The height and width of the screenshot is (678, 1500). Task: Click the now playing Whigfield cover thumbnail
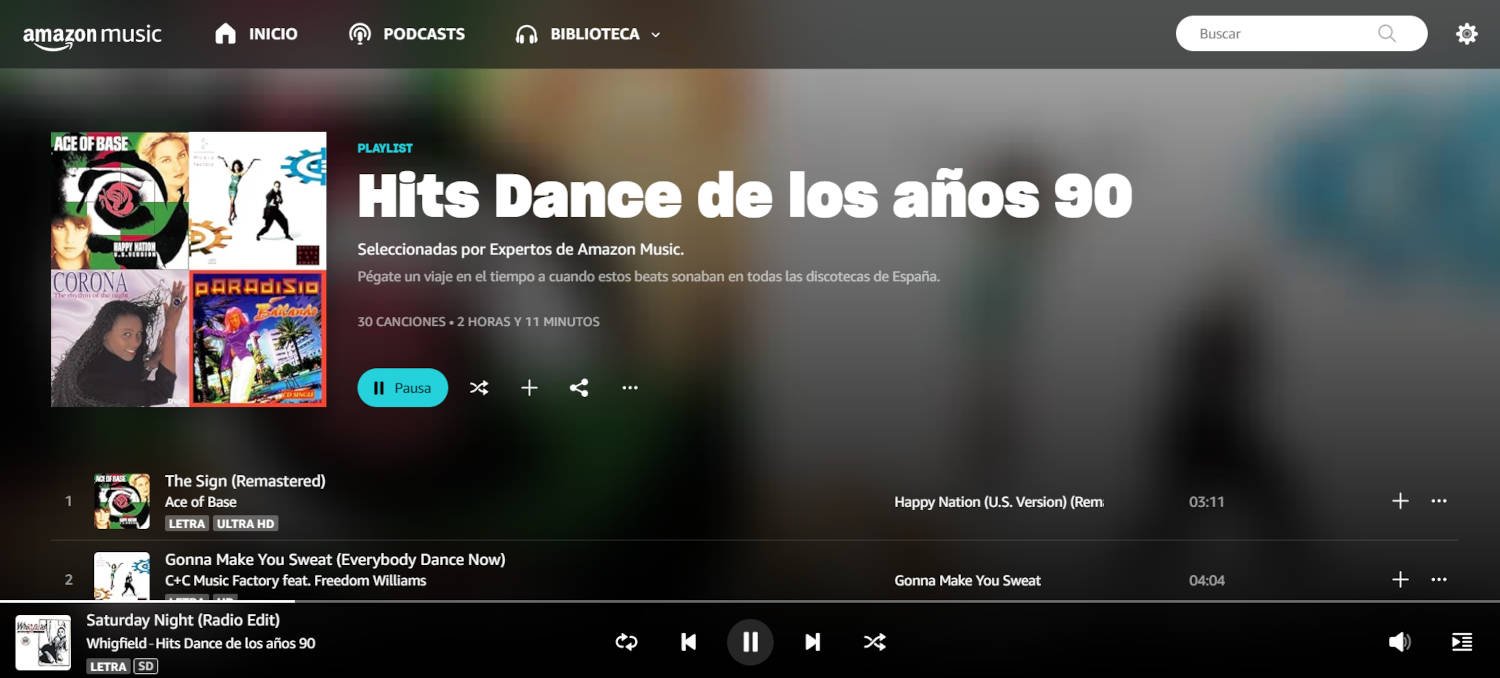tap(43, 642)
